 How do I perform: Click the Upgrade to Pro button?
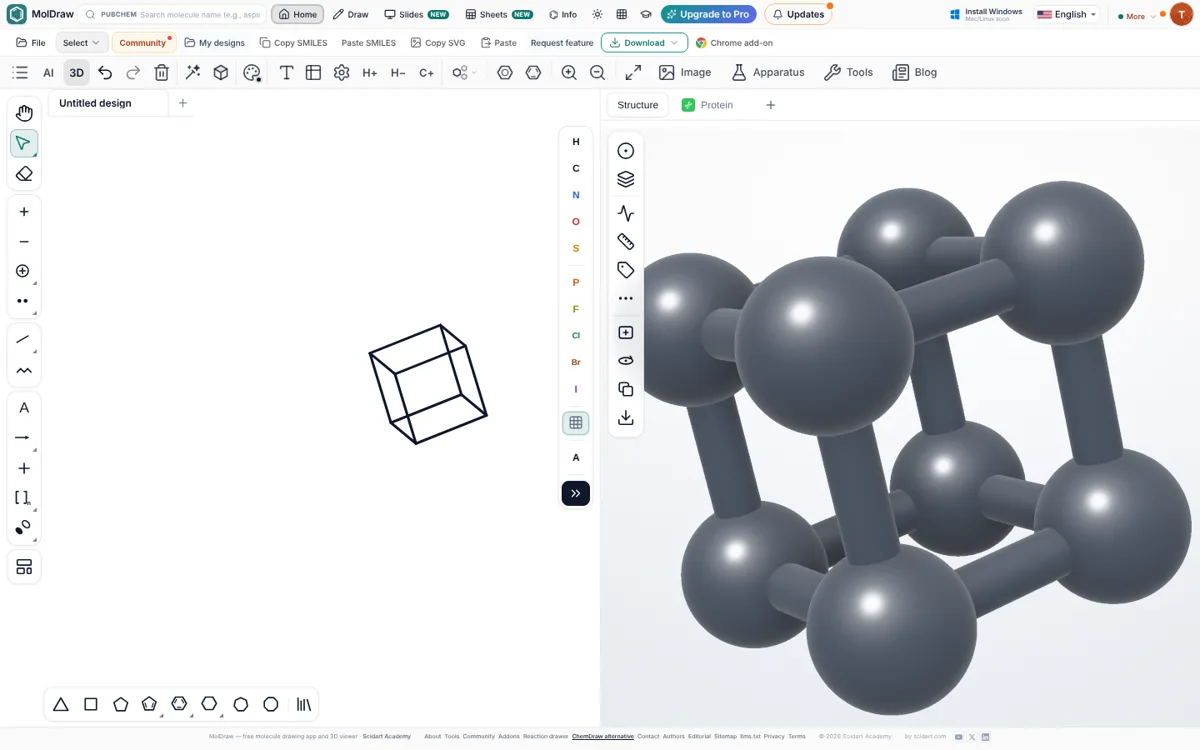point(708,15)
